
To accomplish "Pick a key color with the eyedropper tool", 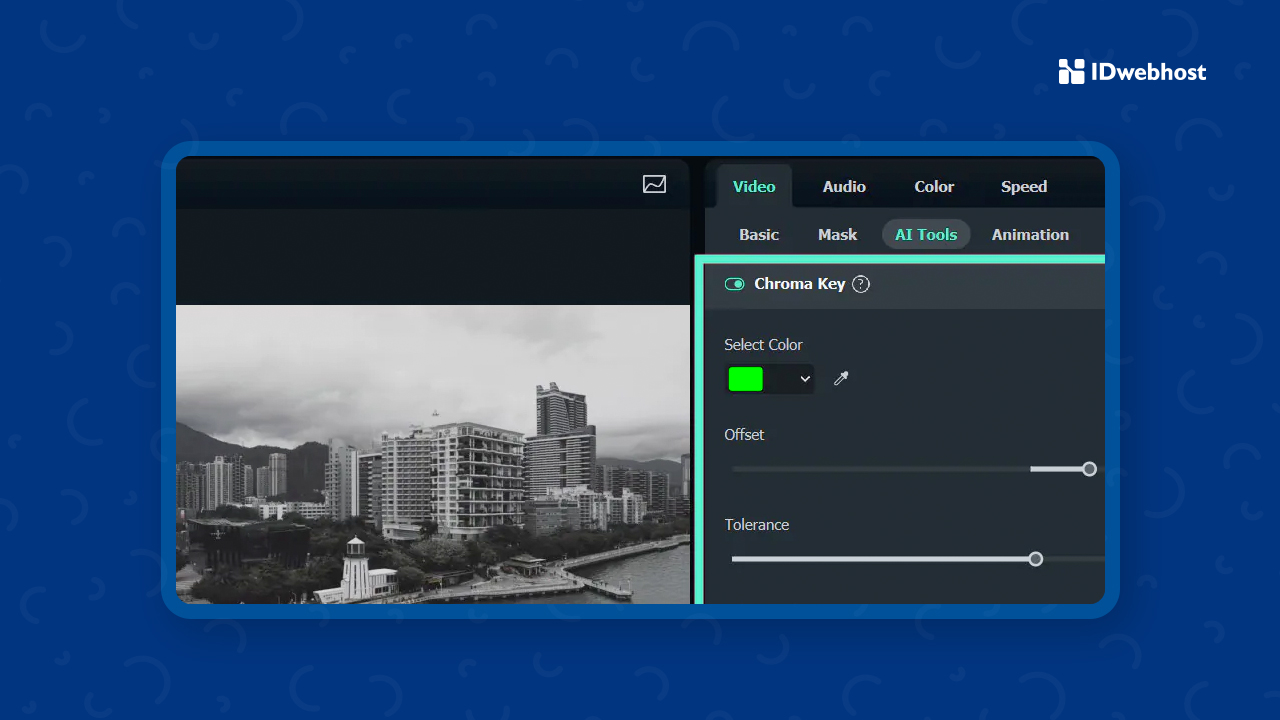I will tap(840, 379).
